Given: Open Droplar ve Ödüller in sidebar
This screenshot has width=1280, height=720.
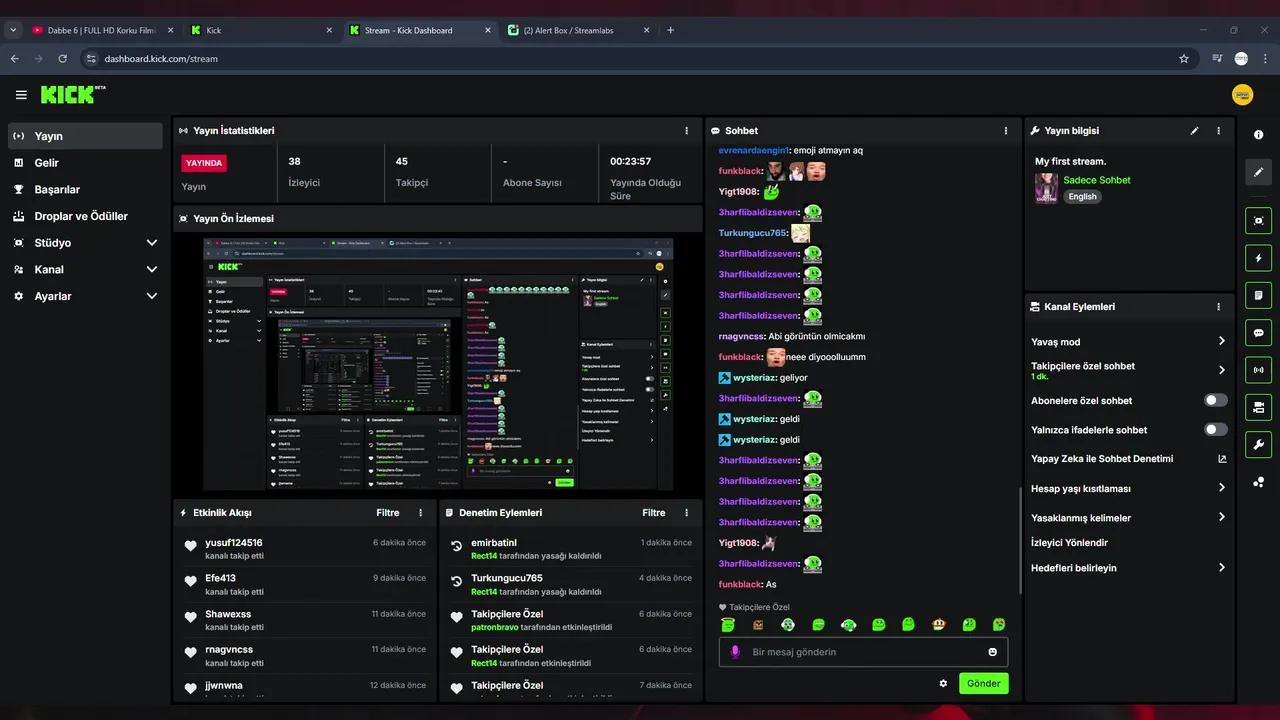Looking at the screenshot, I should [x=85, y=216].
